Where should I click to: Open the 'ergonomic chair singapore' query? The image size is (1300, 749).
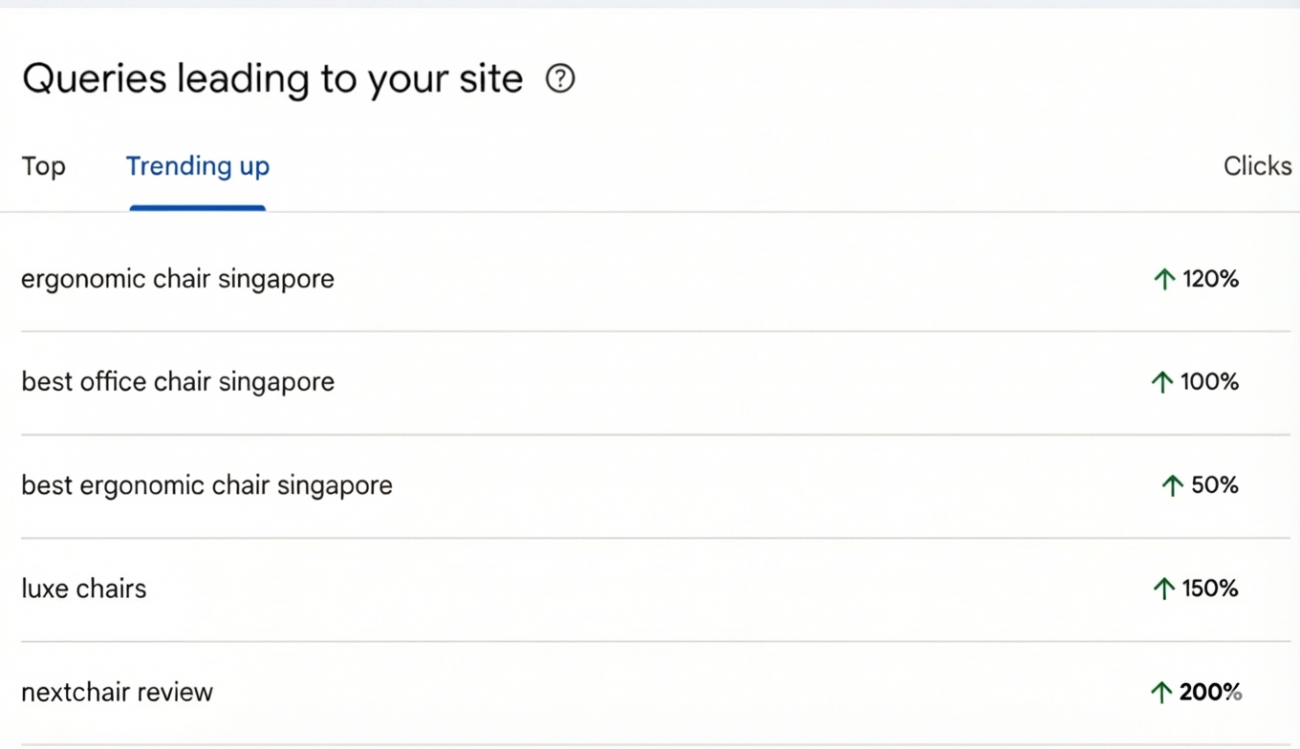coord(177,279)
